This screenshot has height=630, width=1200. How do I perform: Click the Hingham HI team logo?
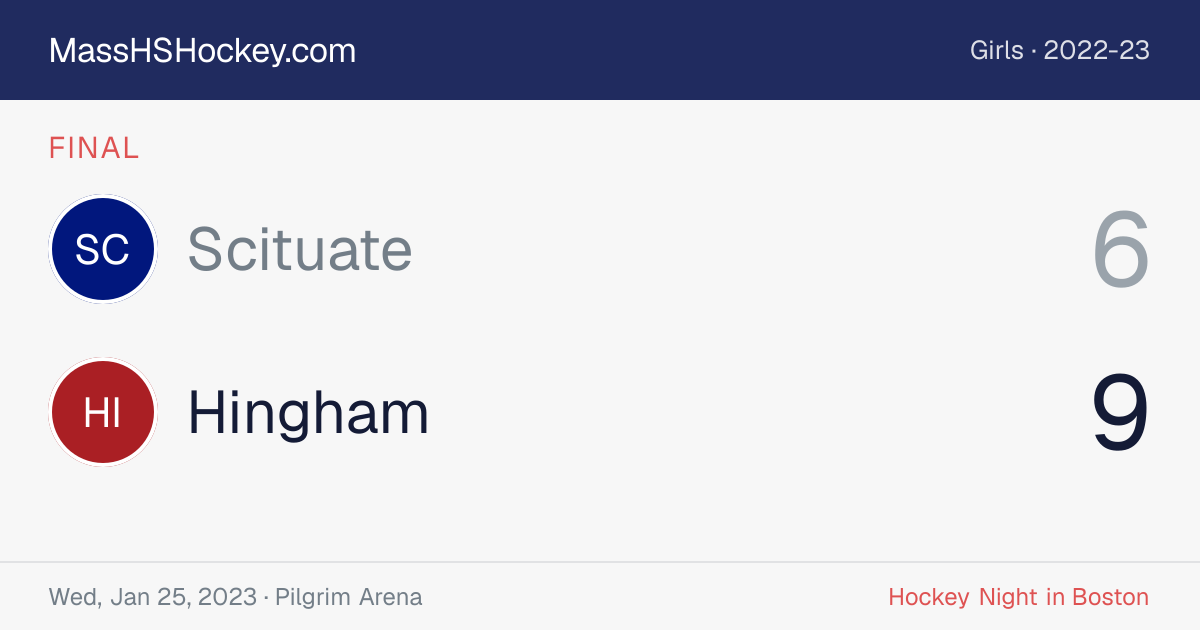click(102, 412)
